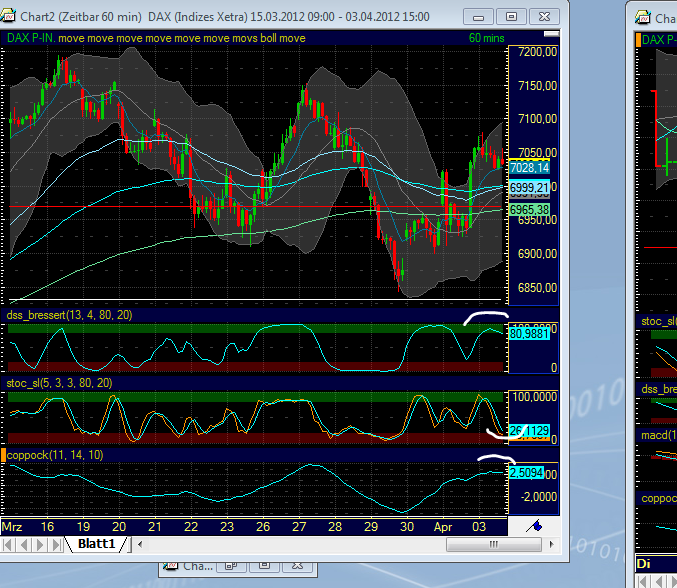This screenshot has width=677, height=588.
Task: Click the previous sheet arrow button
Action: pyautogui.click(x=24, y=544)
